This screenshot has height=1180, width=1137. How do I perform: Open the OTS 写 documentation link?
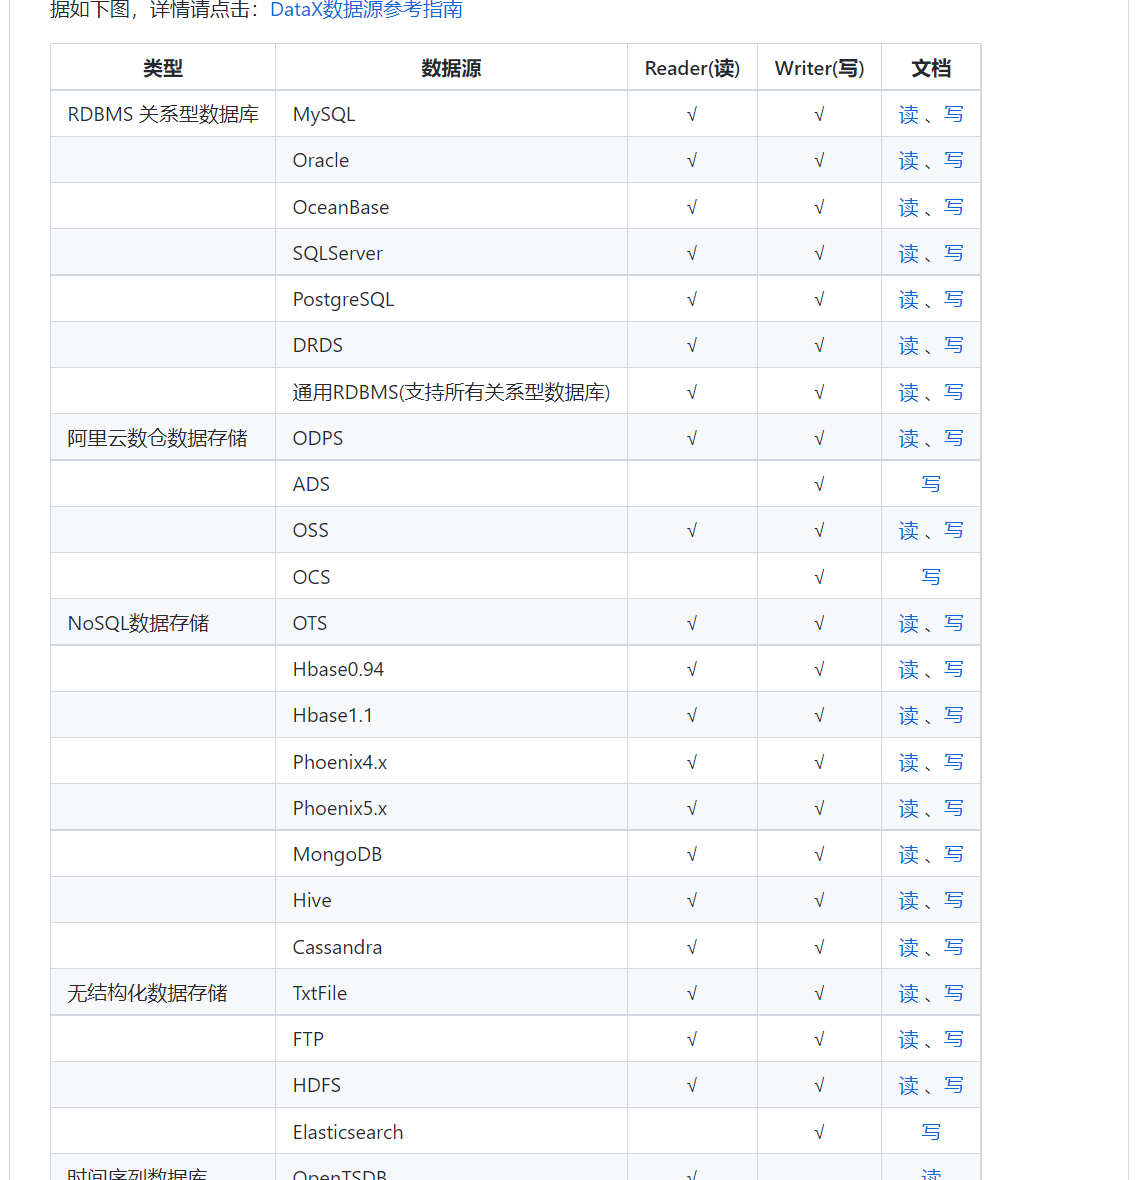click(x=953, y=623)
